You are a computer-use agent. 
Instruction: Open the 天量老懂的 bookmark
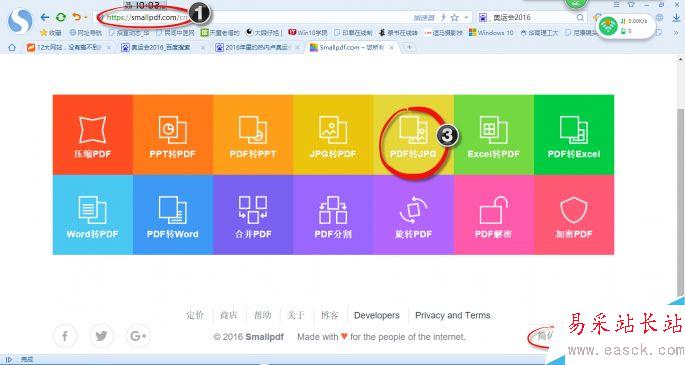220,33
